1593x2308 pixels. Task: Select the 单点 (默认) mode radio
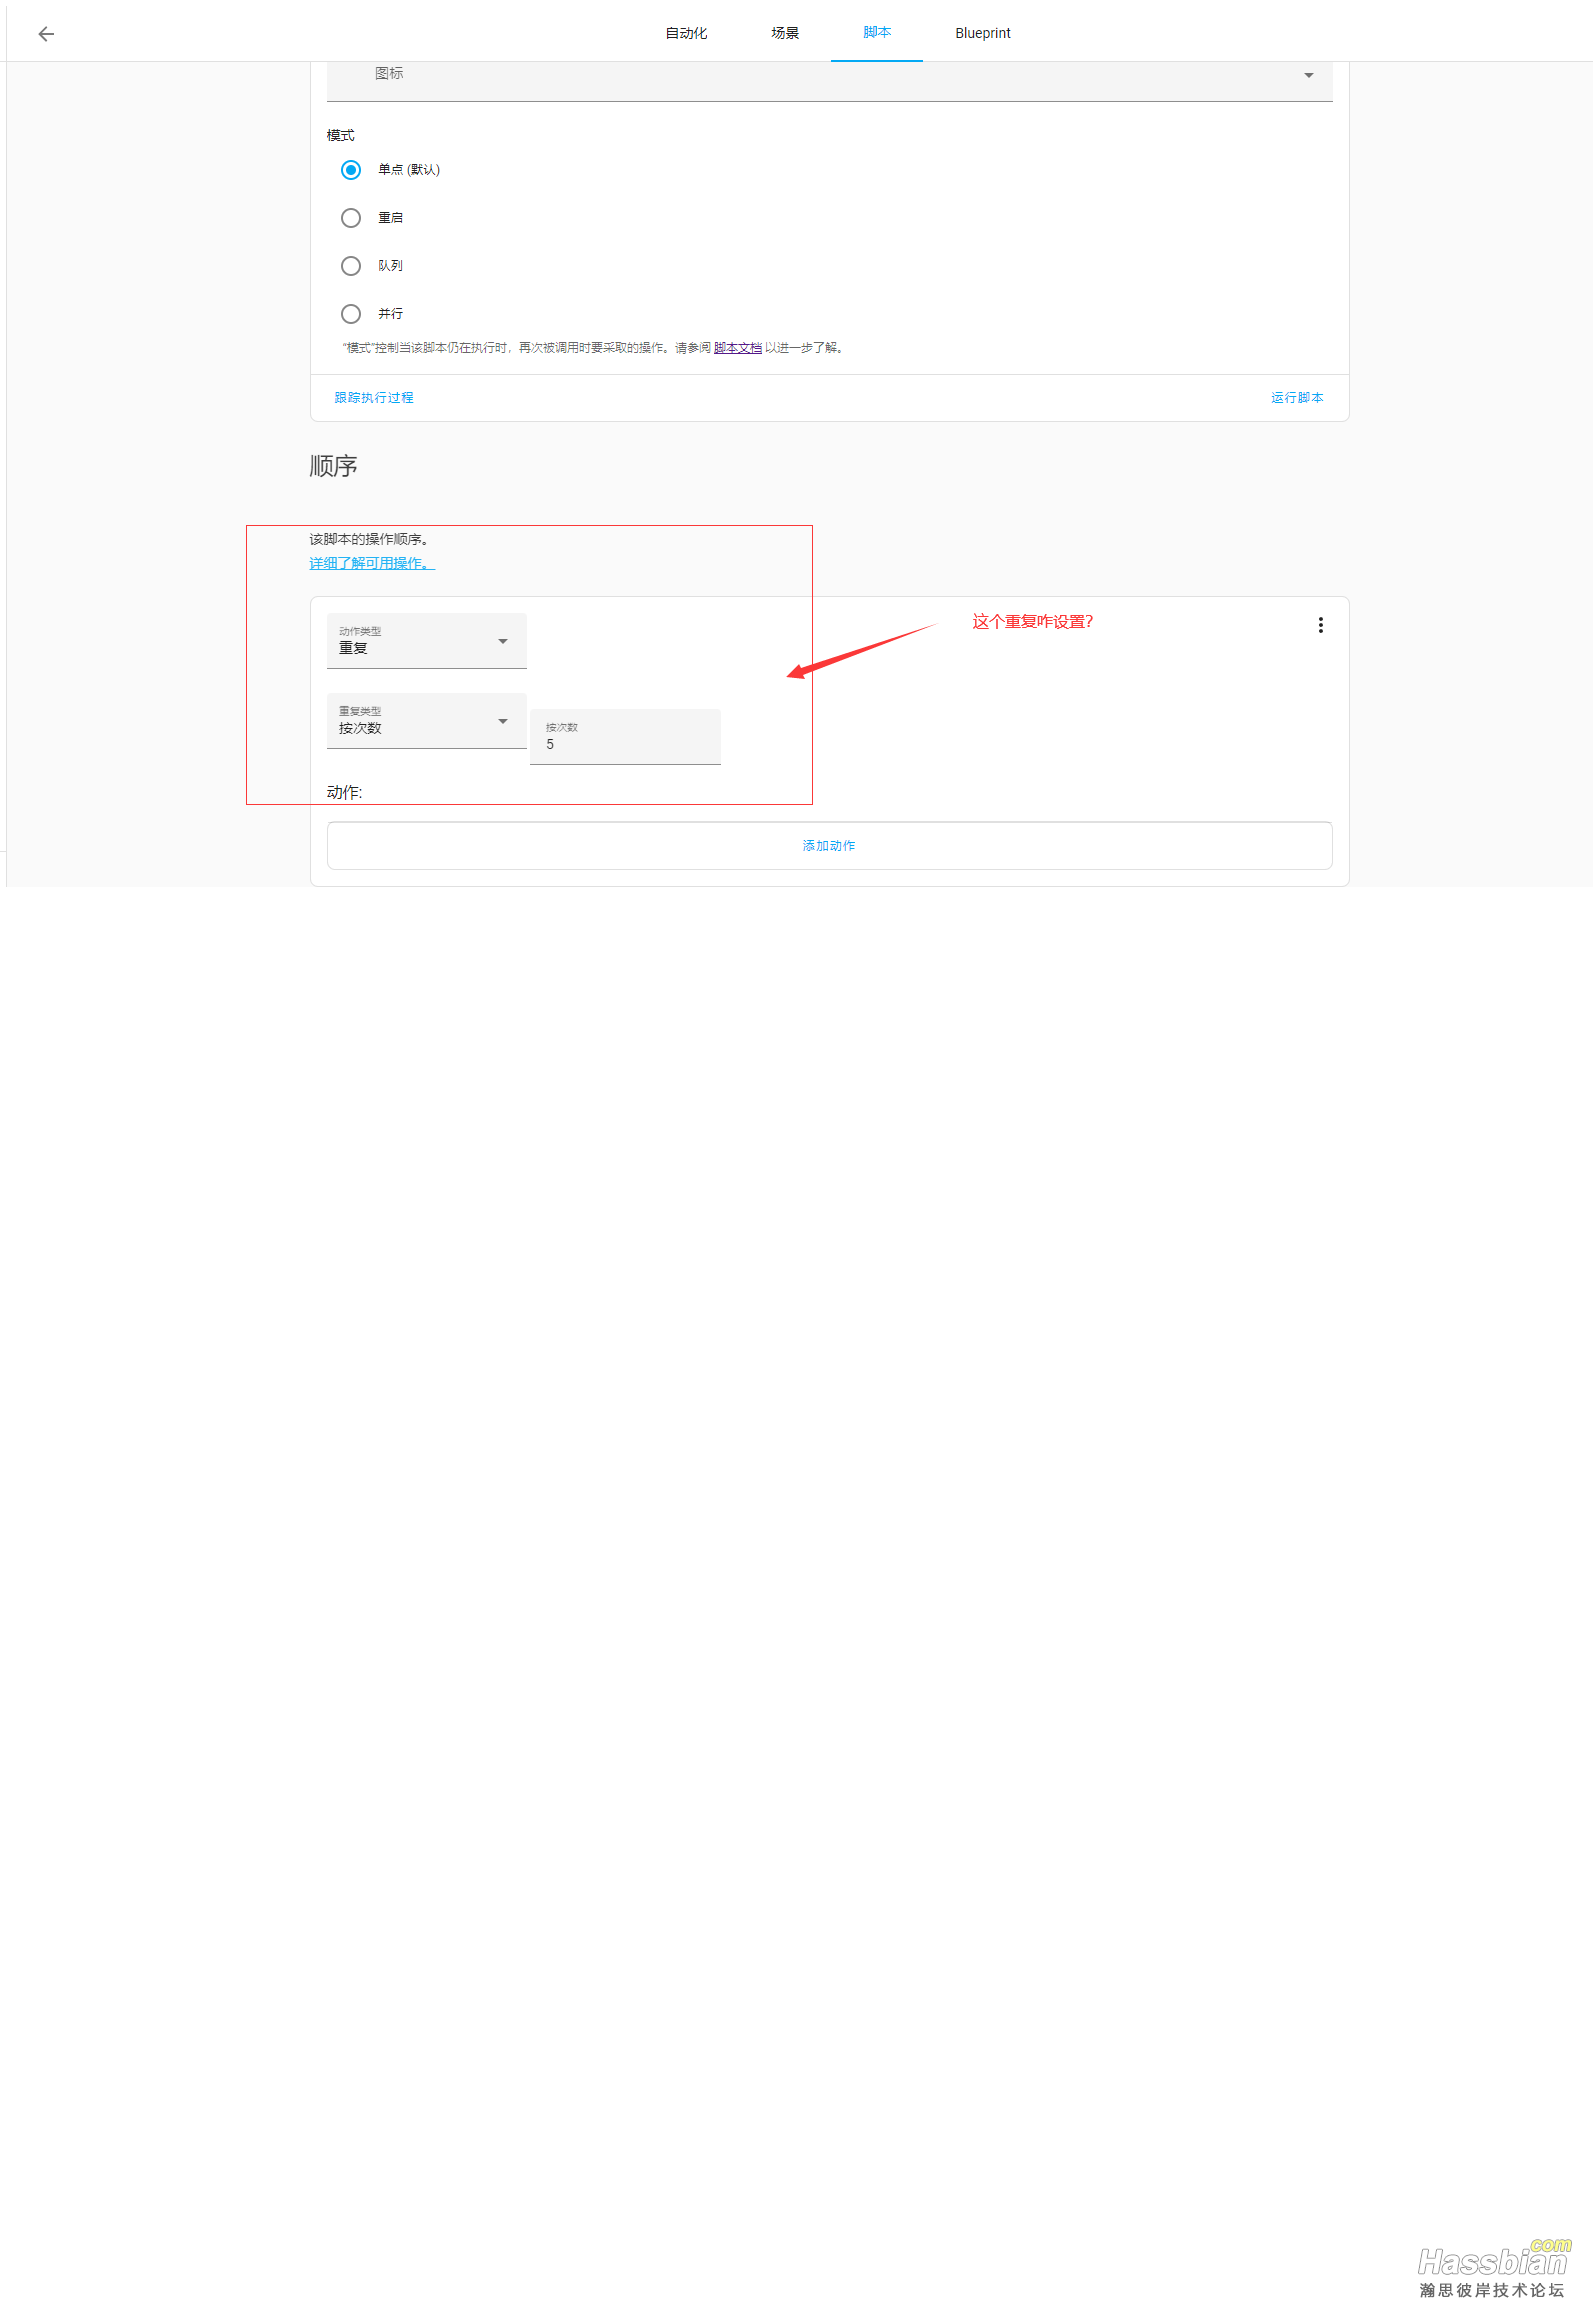[x=351, y=170]
